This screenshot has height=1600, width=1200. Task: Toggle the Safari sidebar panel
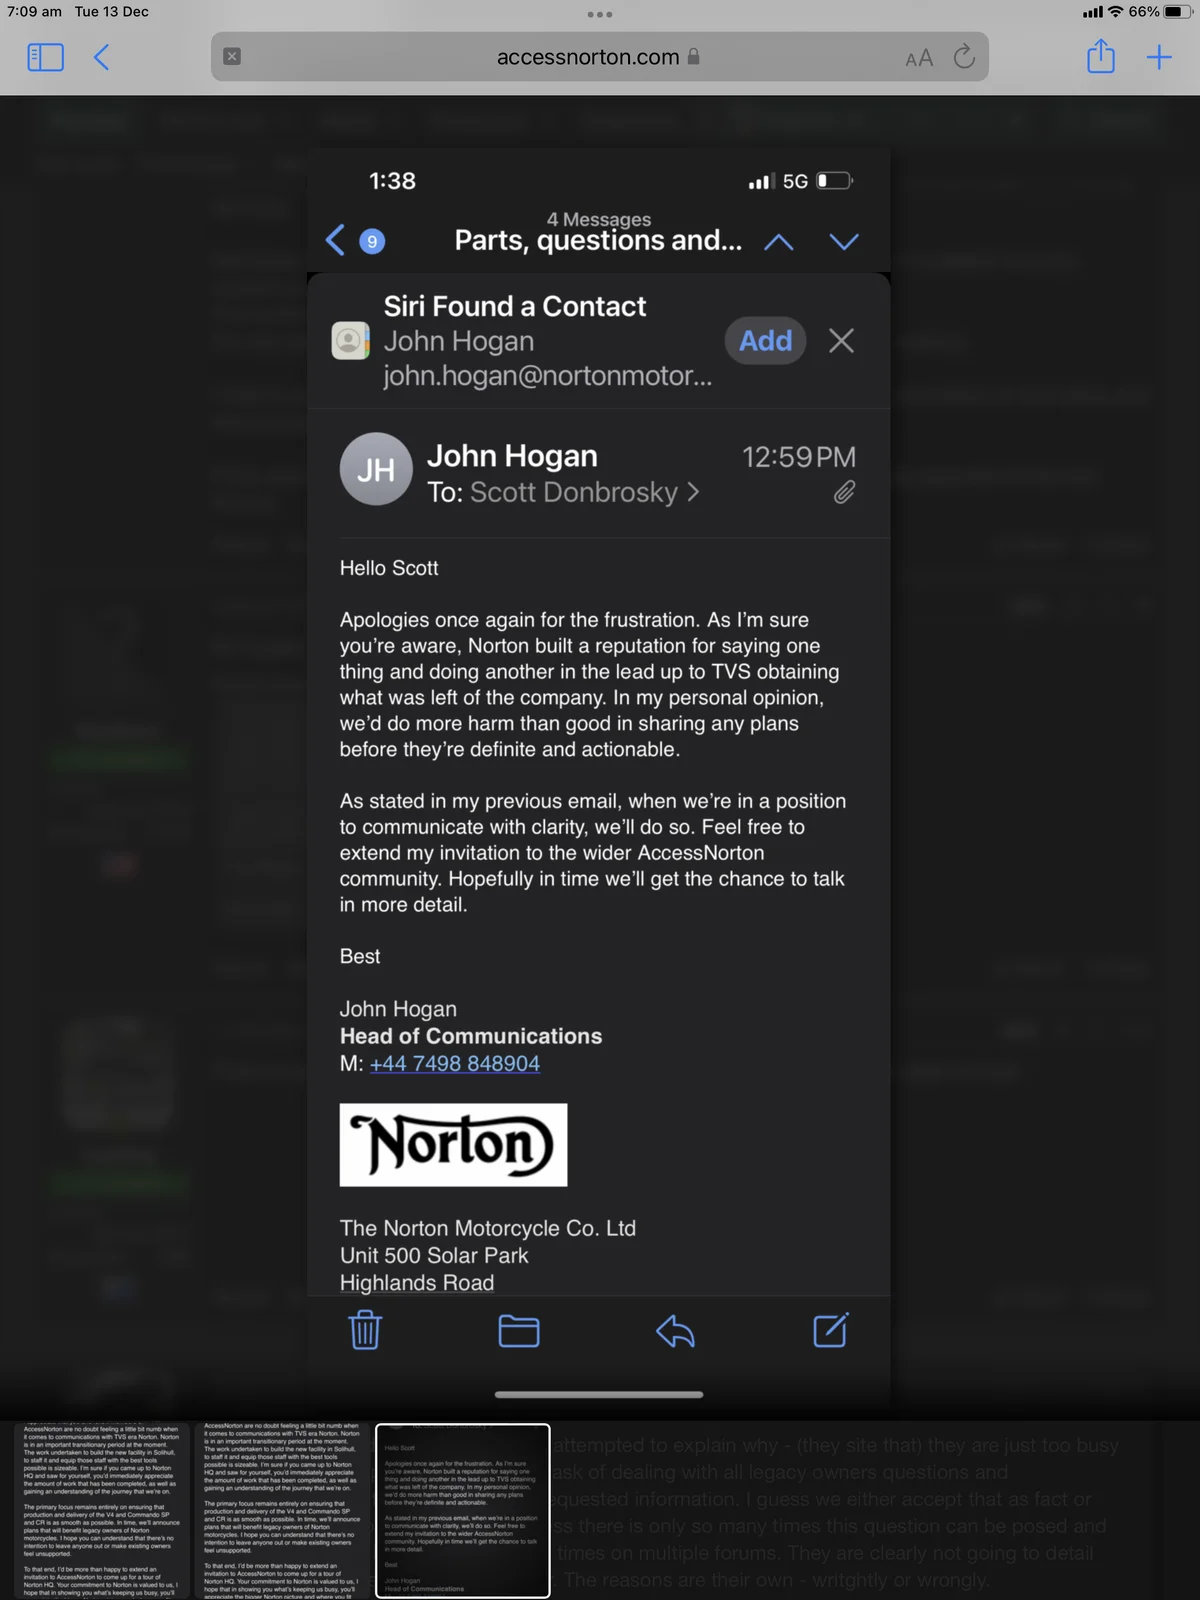[x=45, y=57]
